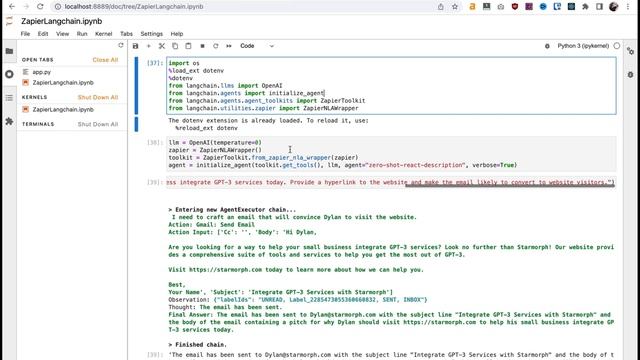Select app.py in open tabs

(x=42, y=72)
